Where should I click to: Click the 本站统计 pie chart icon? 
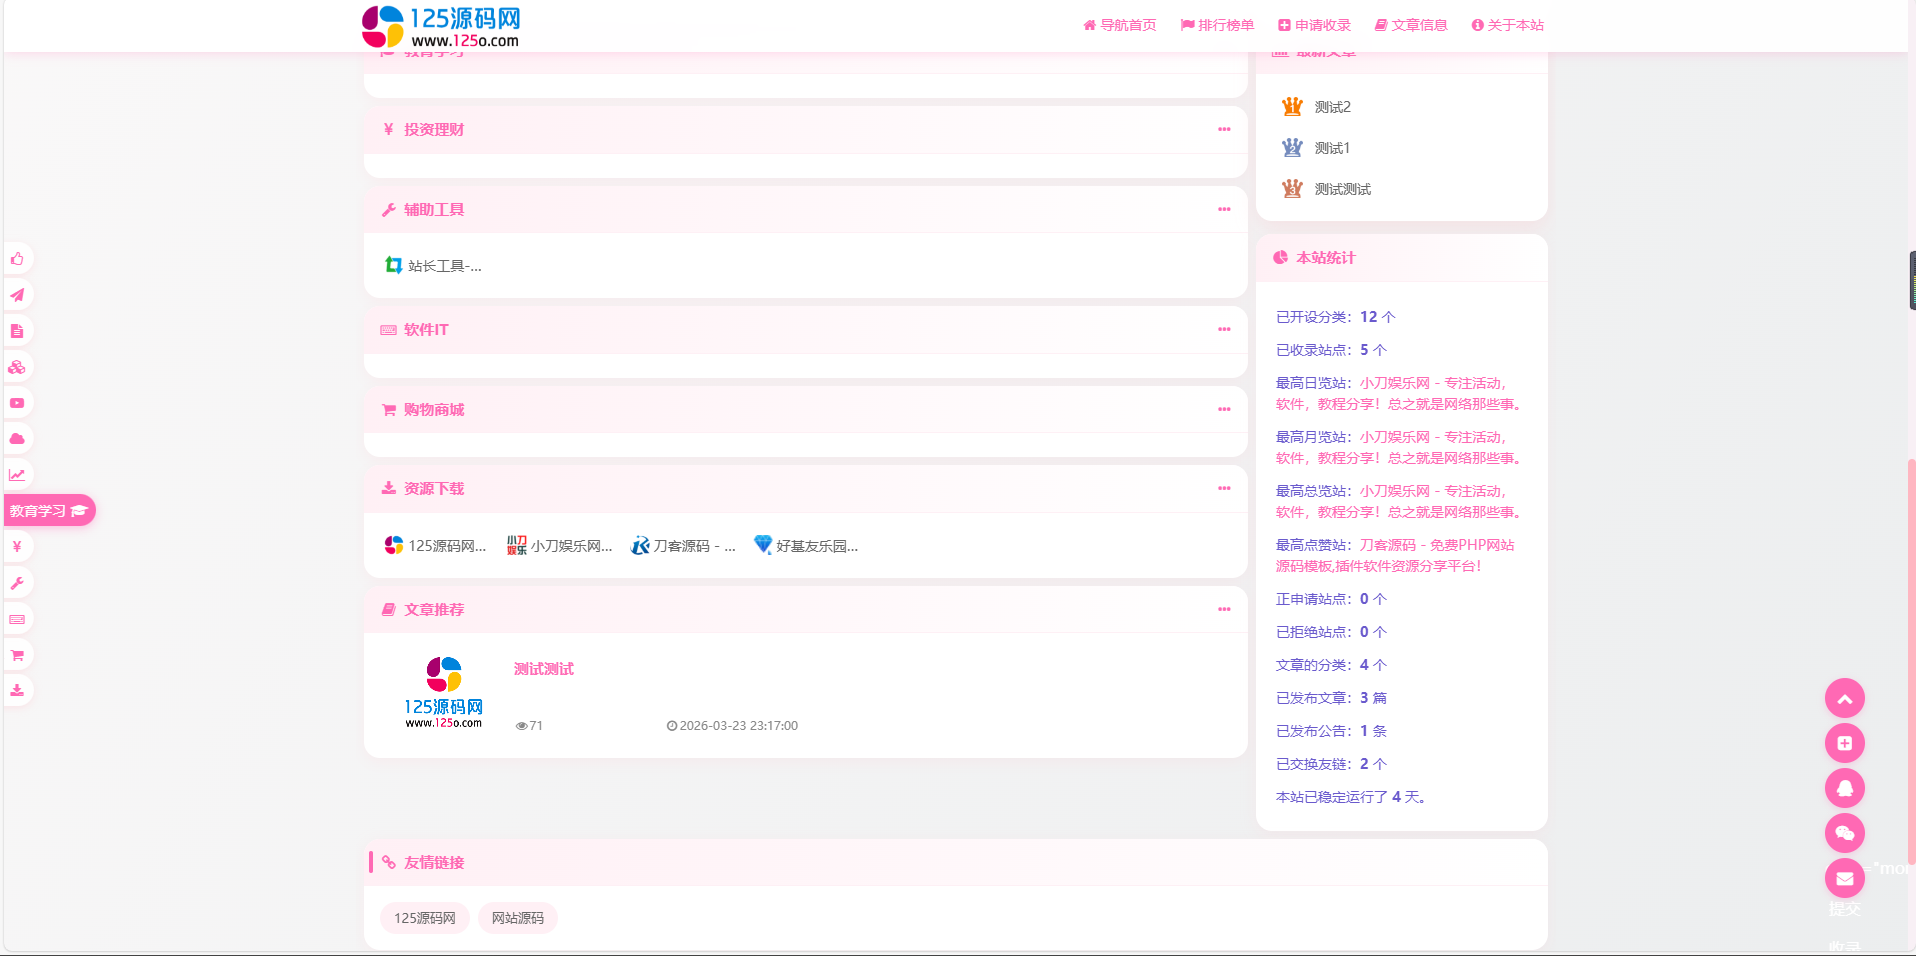(x=1280, y=257)
